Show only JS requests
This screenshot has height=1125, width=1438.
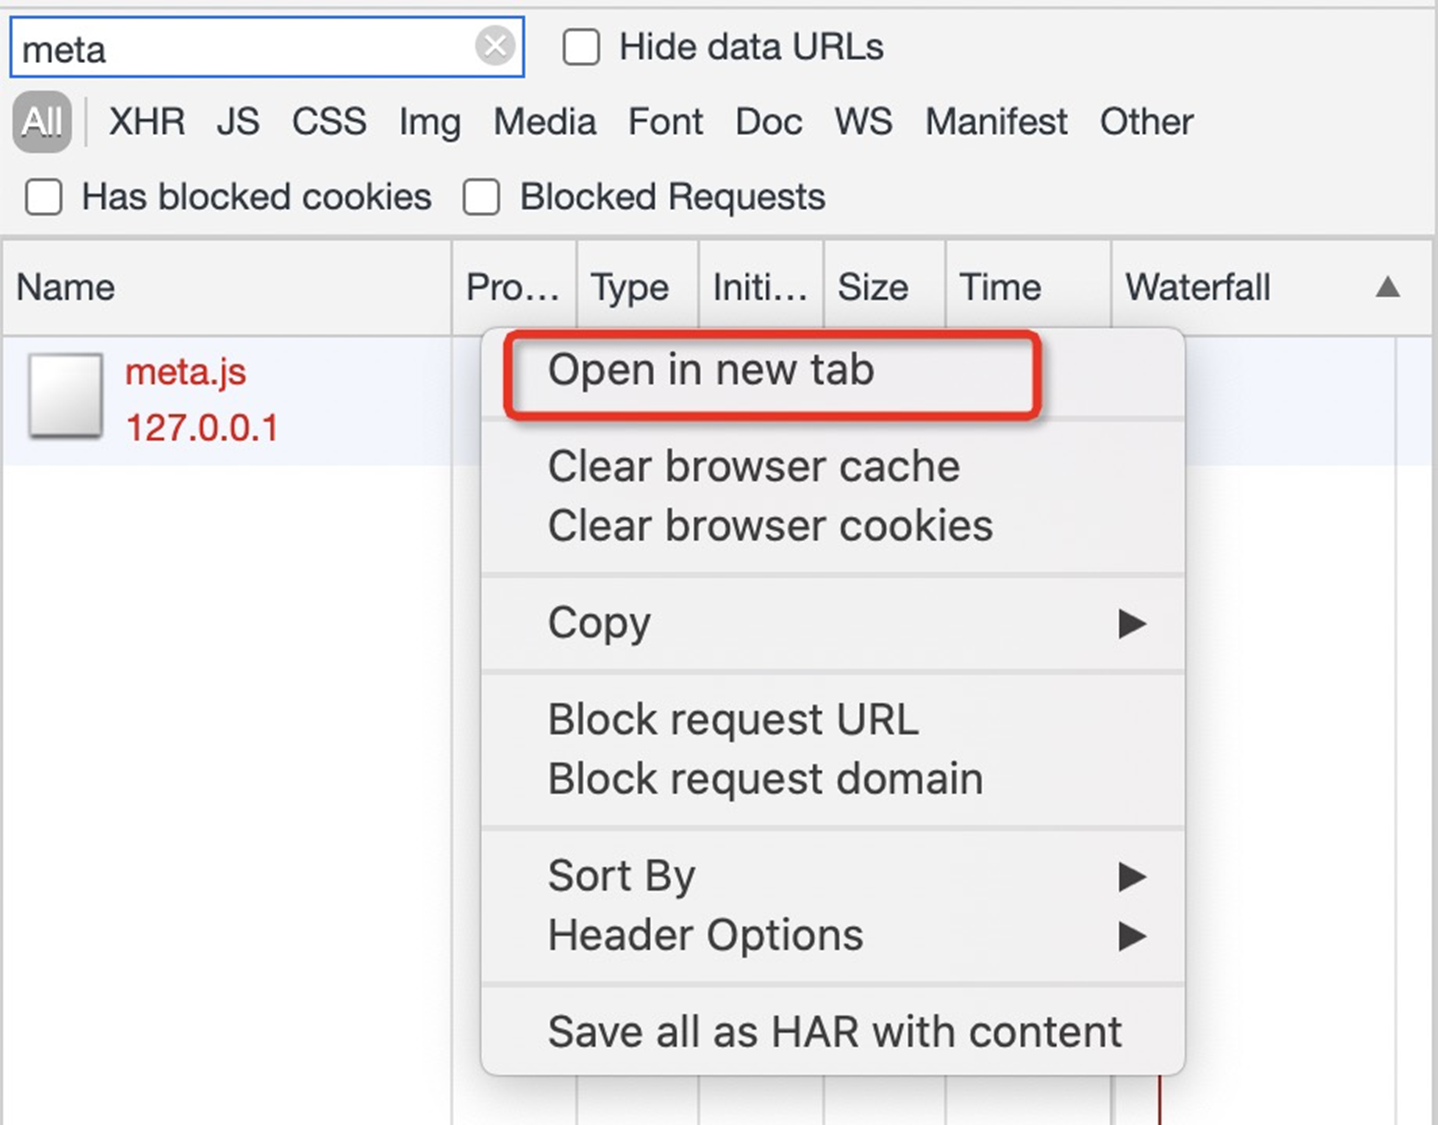[238, 122]
